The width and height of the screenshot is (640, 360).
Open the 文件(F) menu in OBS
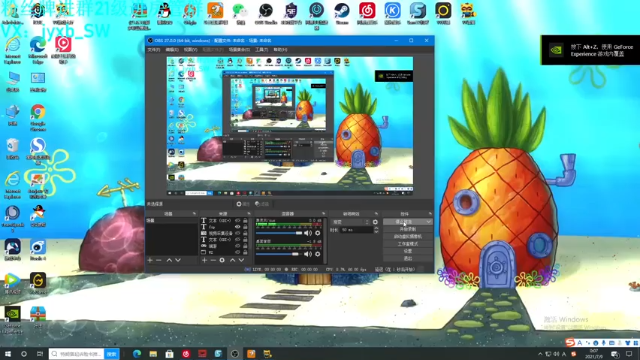click(x=154, y=50)
